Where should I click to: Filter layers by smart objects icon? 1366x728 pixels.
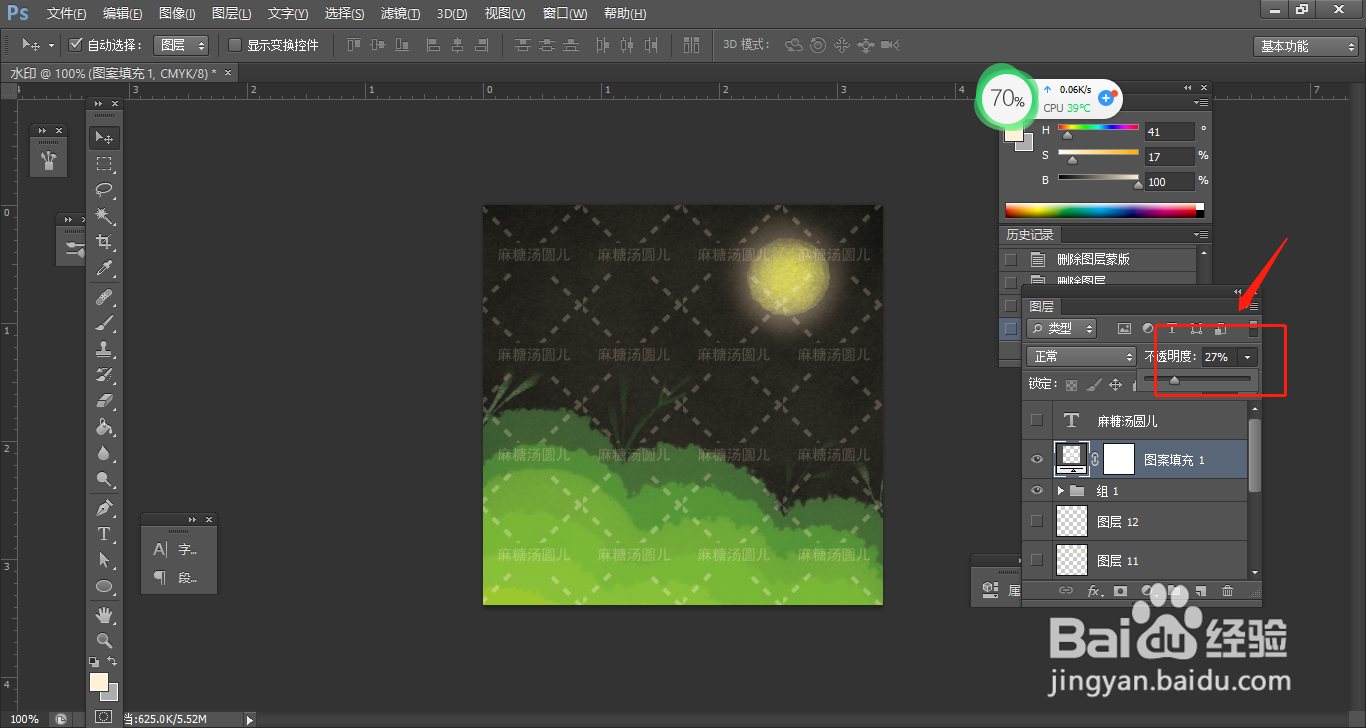[x=1220, y=328]
